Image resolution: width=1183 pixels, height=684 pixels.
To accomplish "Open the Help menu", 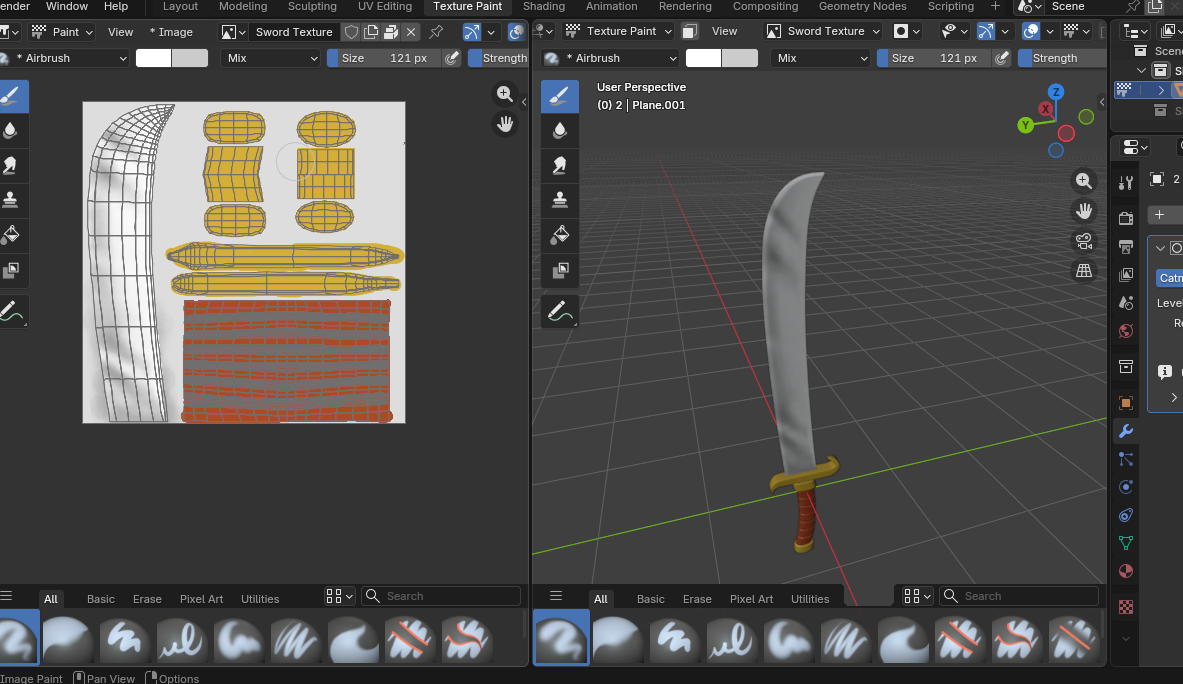I will [x=115, y=7].
